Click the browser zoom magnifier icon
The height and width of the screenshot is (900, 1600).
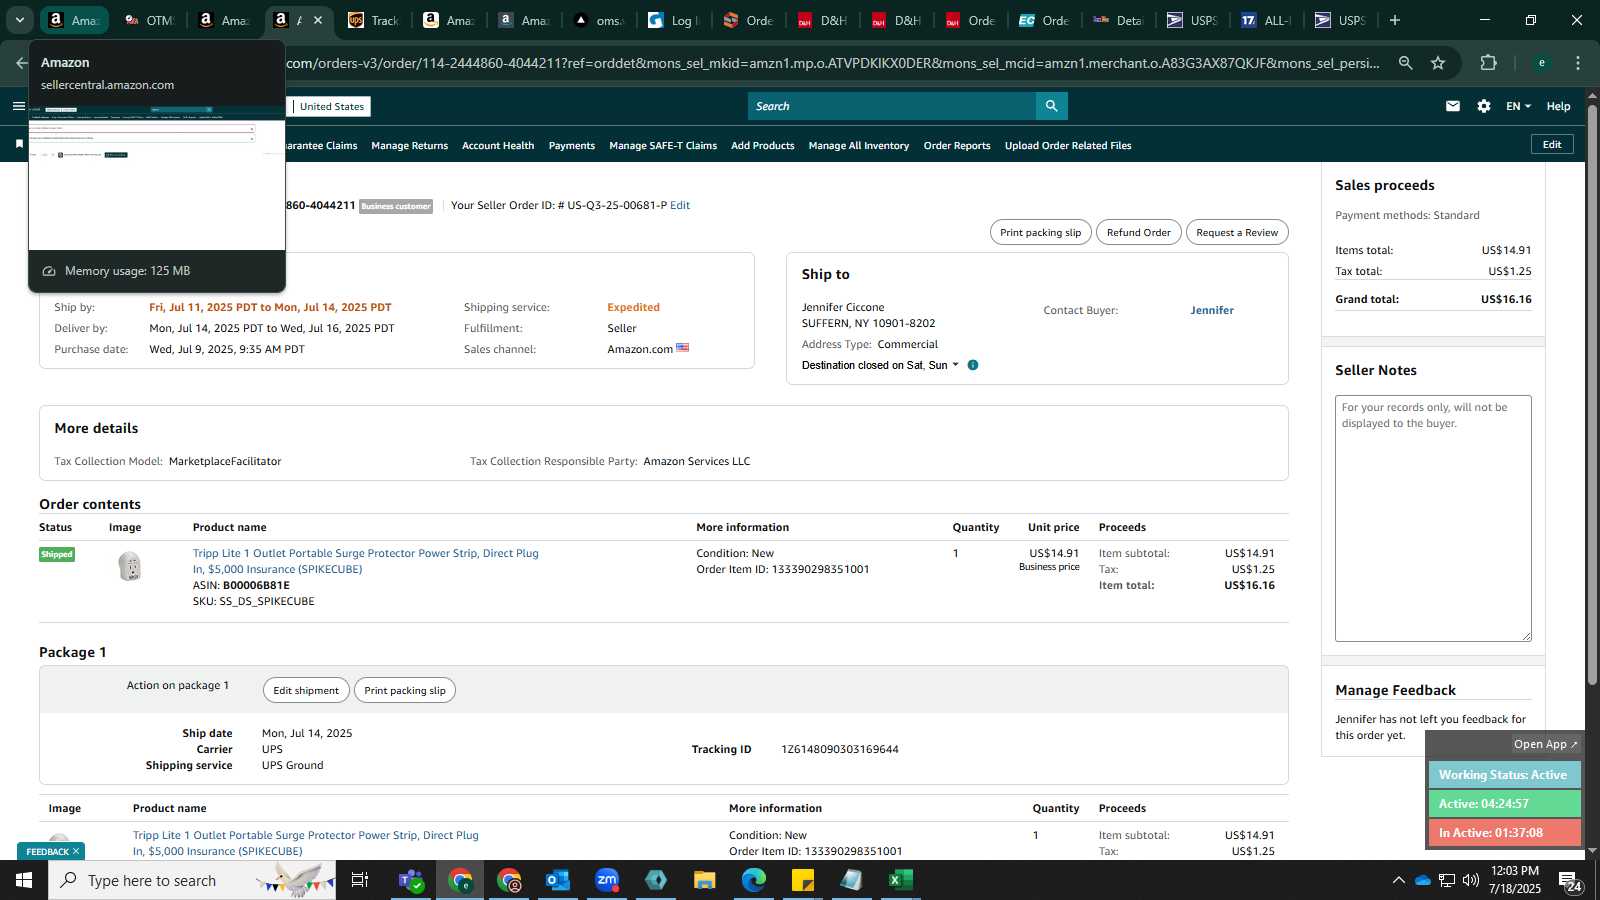(1405, 63)
